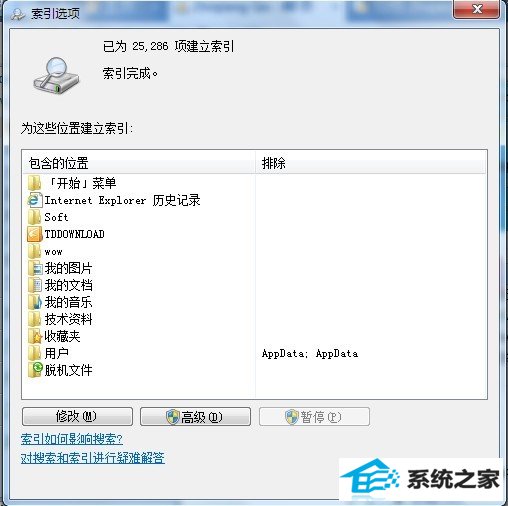Viewport: 508px width, 506px height.
Task: Open advanced options with 高级(D) button
Action: [x=195, y=416]
